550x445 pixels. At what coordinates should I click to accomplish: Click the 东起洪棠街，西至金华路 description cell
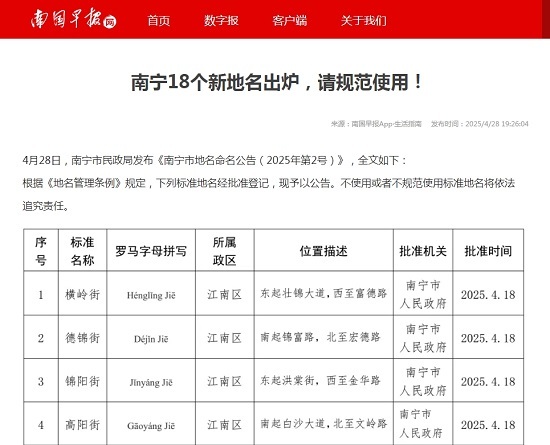pos(323,381)
